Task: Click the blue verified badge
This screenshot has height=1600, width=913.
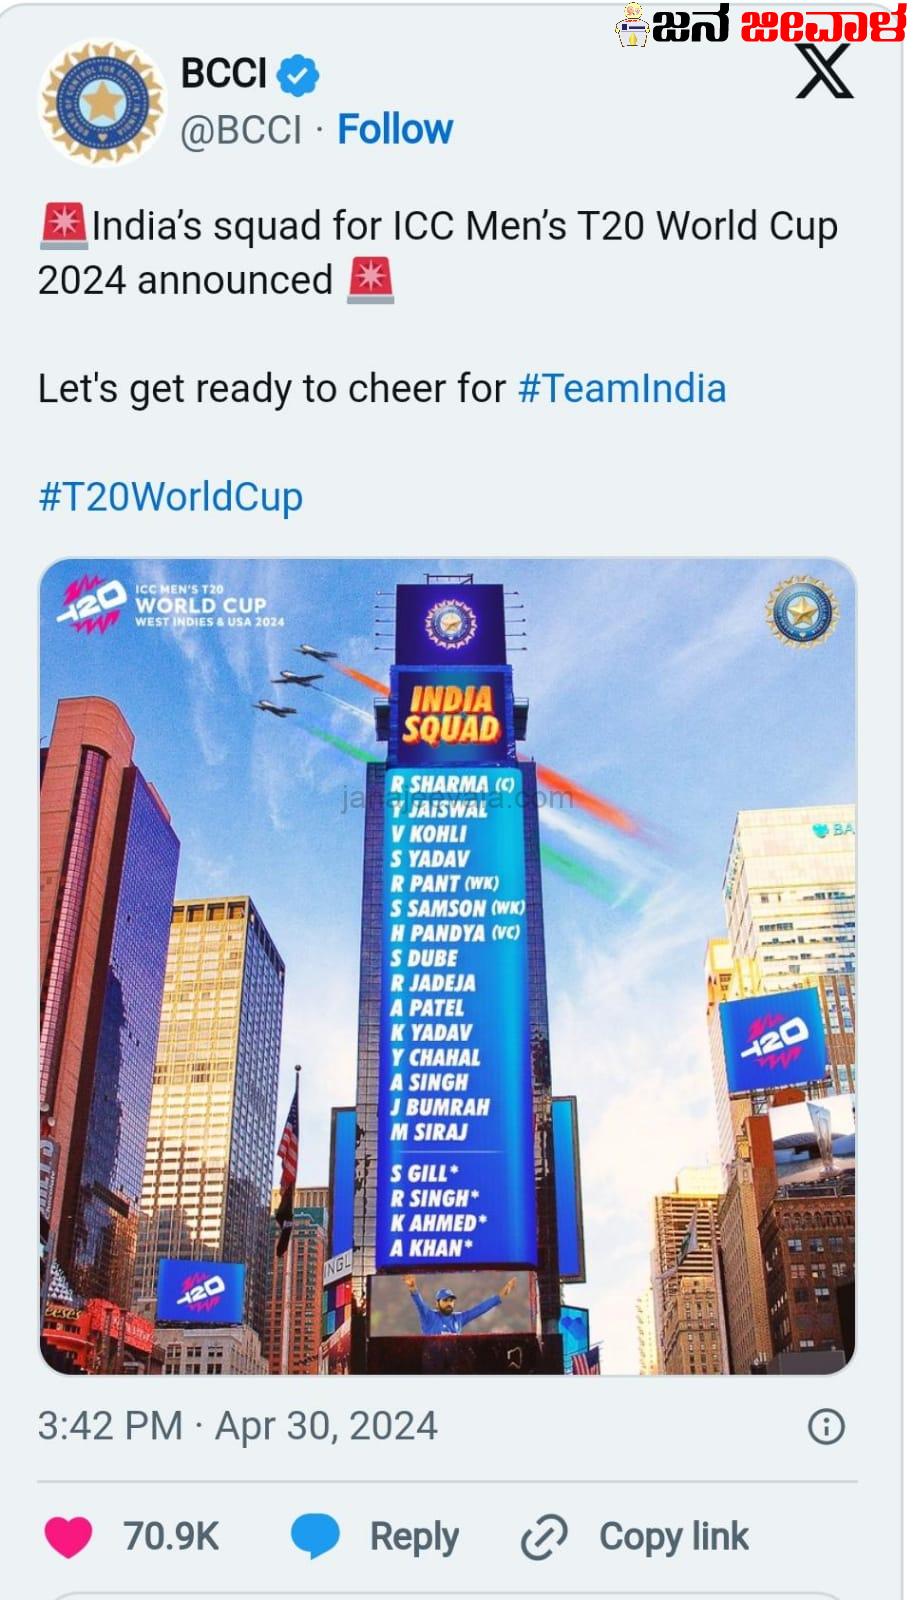Action: 297,75
